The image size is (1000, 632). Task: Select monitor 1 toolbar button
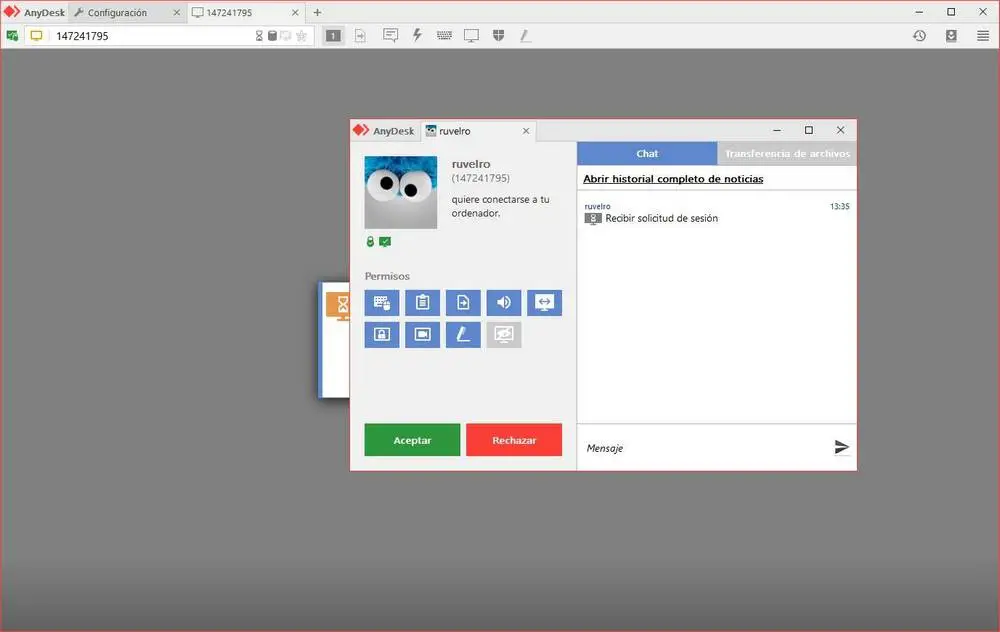333,36
